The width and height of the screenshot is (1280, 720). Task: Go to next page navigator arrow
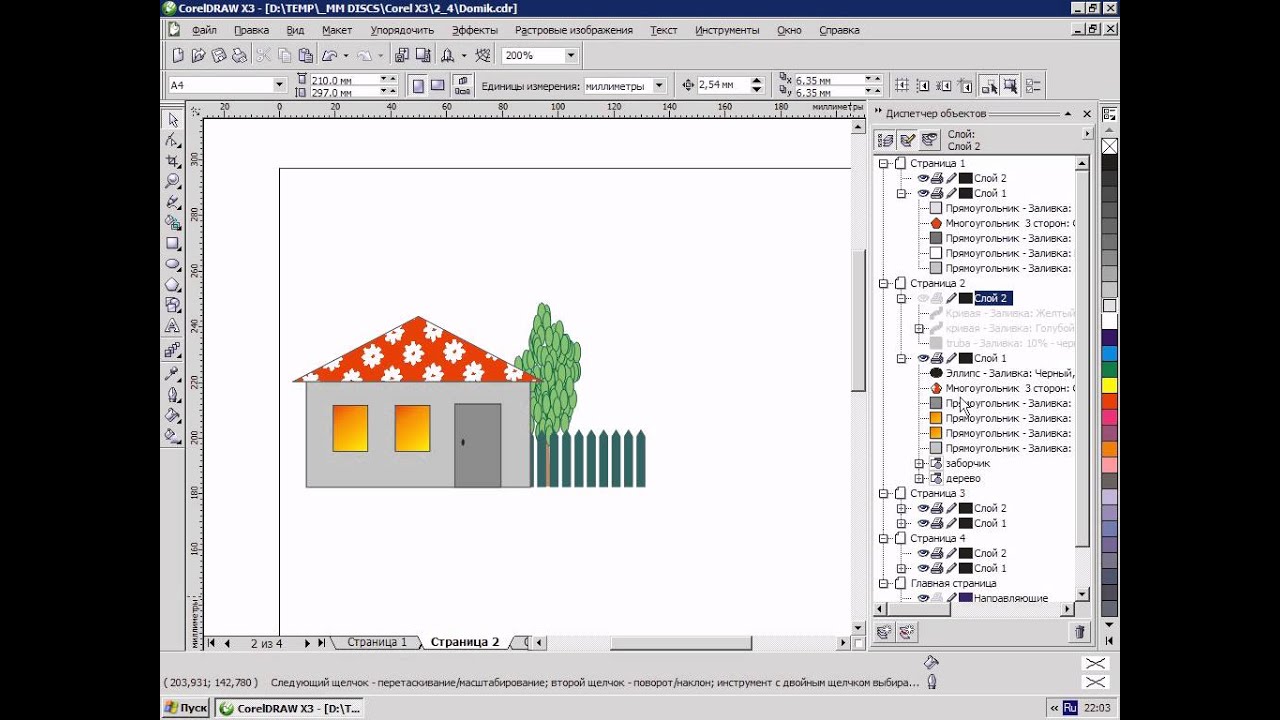[308, 643]
